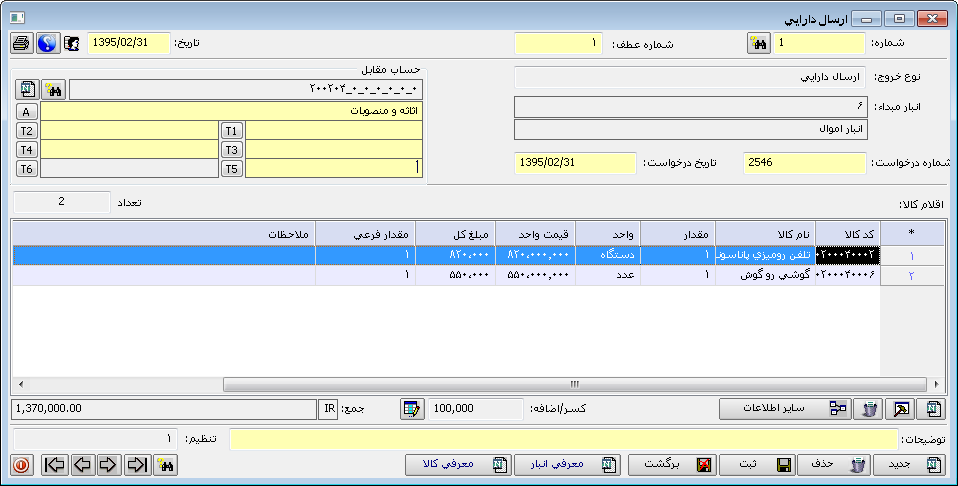Screen dimensions: 958x486
Task: Click the window system icon in title bar
Action: tap(18, 18)
